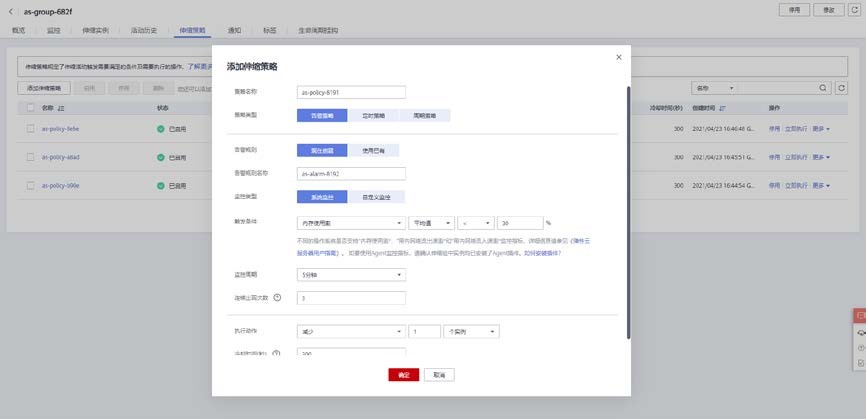The image size is (866, 419).
Task: Switch to the 概览 tab
Action: 19,30
